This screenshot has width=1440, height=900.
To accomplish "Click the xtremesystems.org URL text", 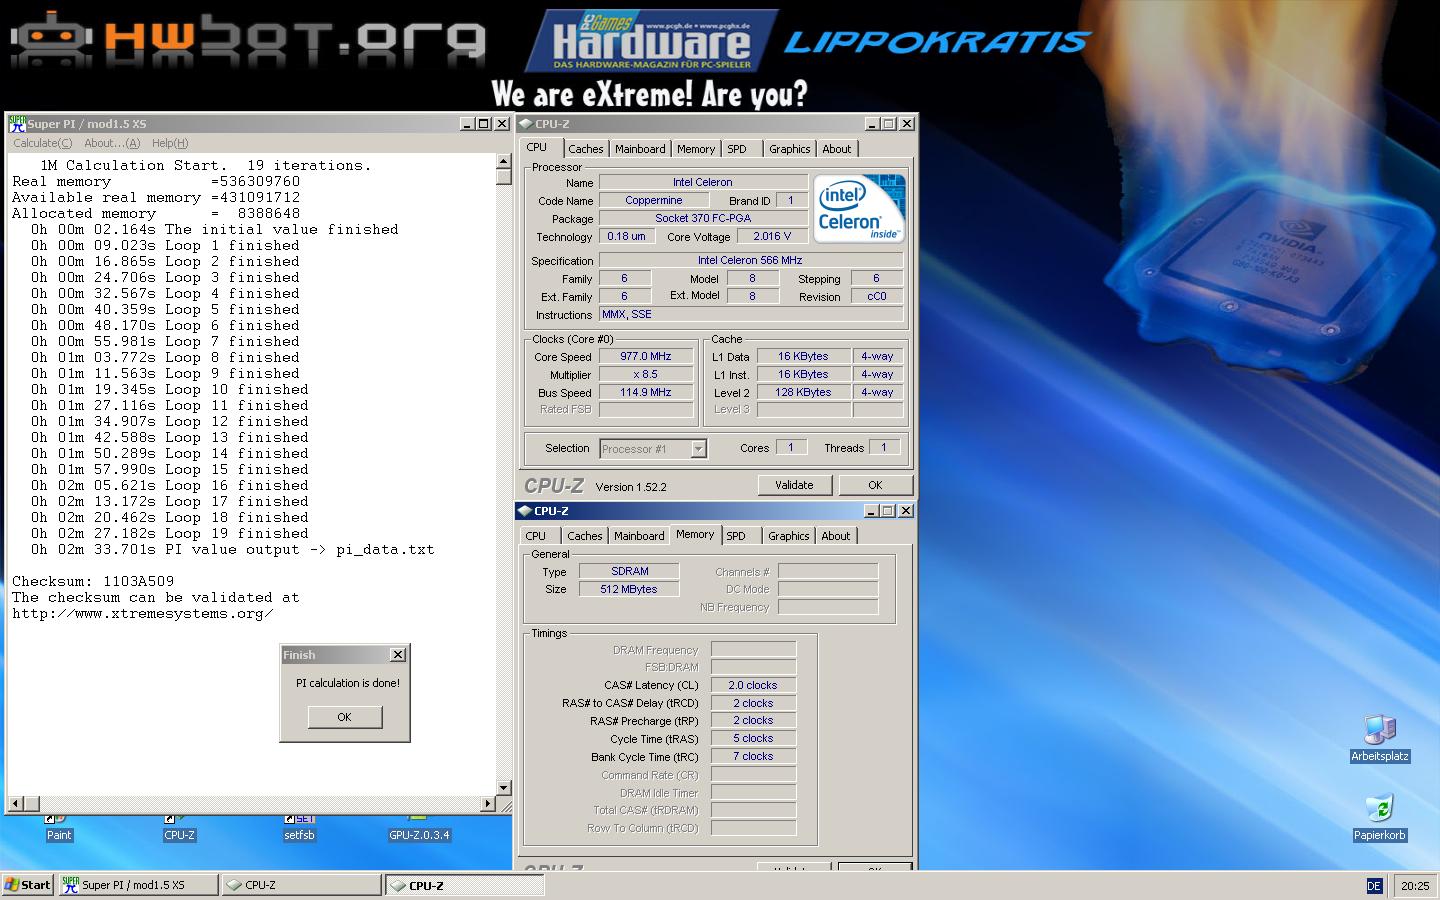I will (143, 613).
